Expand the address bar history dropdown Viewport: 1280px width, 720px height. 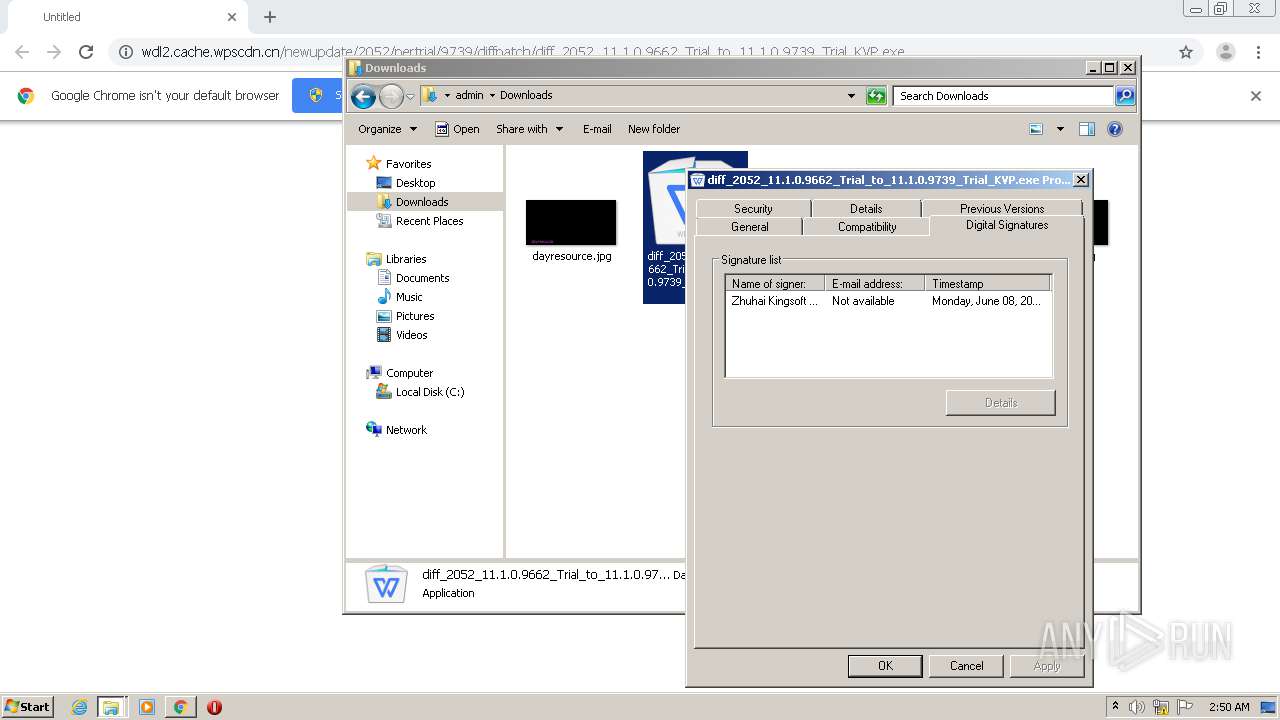851,96
